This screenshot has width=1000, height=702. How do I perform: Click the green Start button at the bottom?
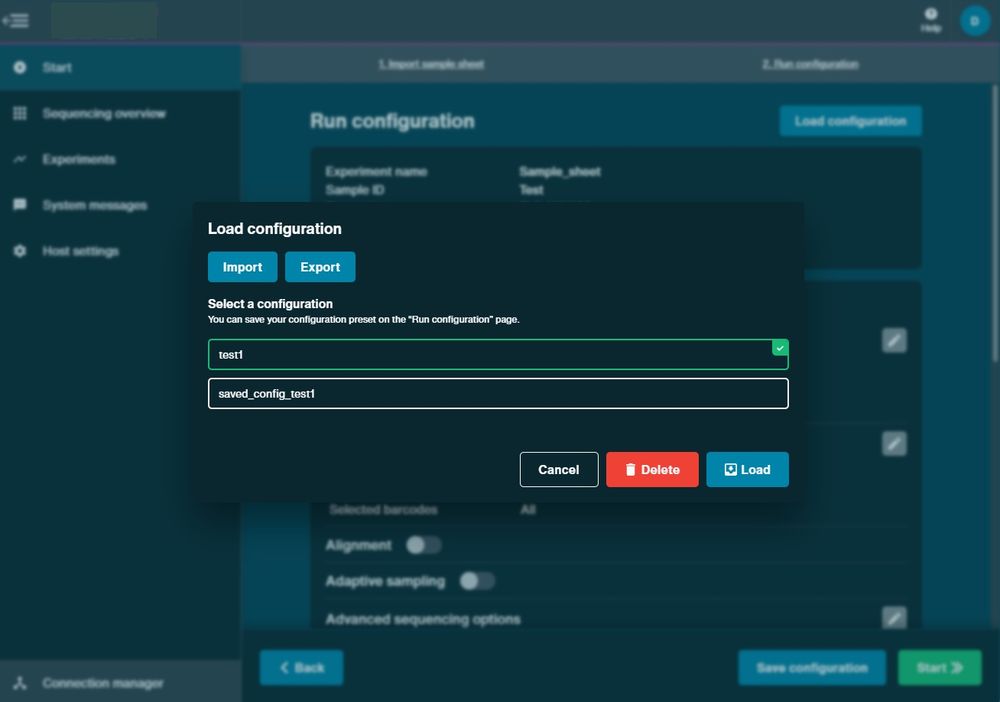(939, 668)
